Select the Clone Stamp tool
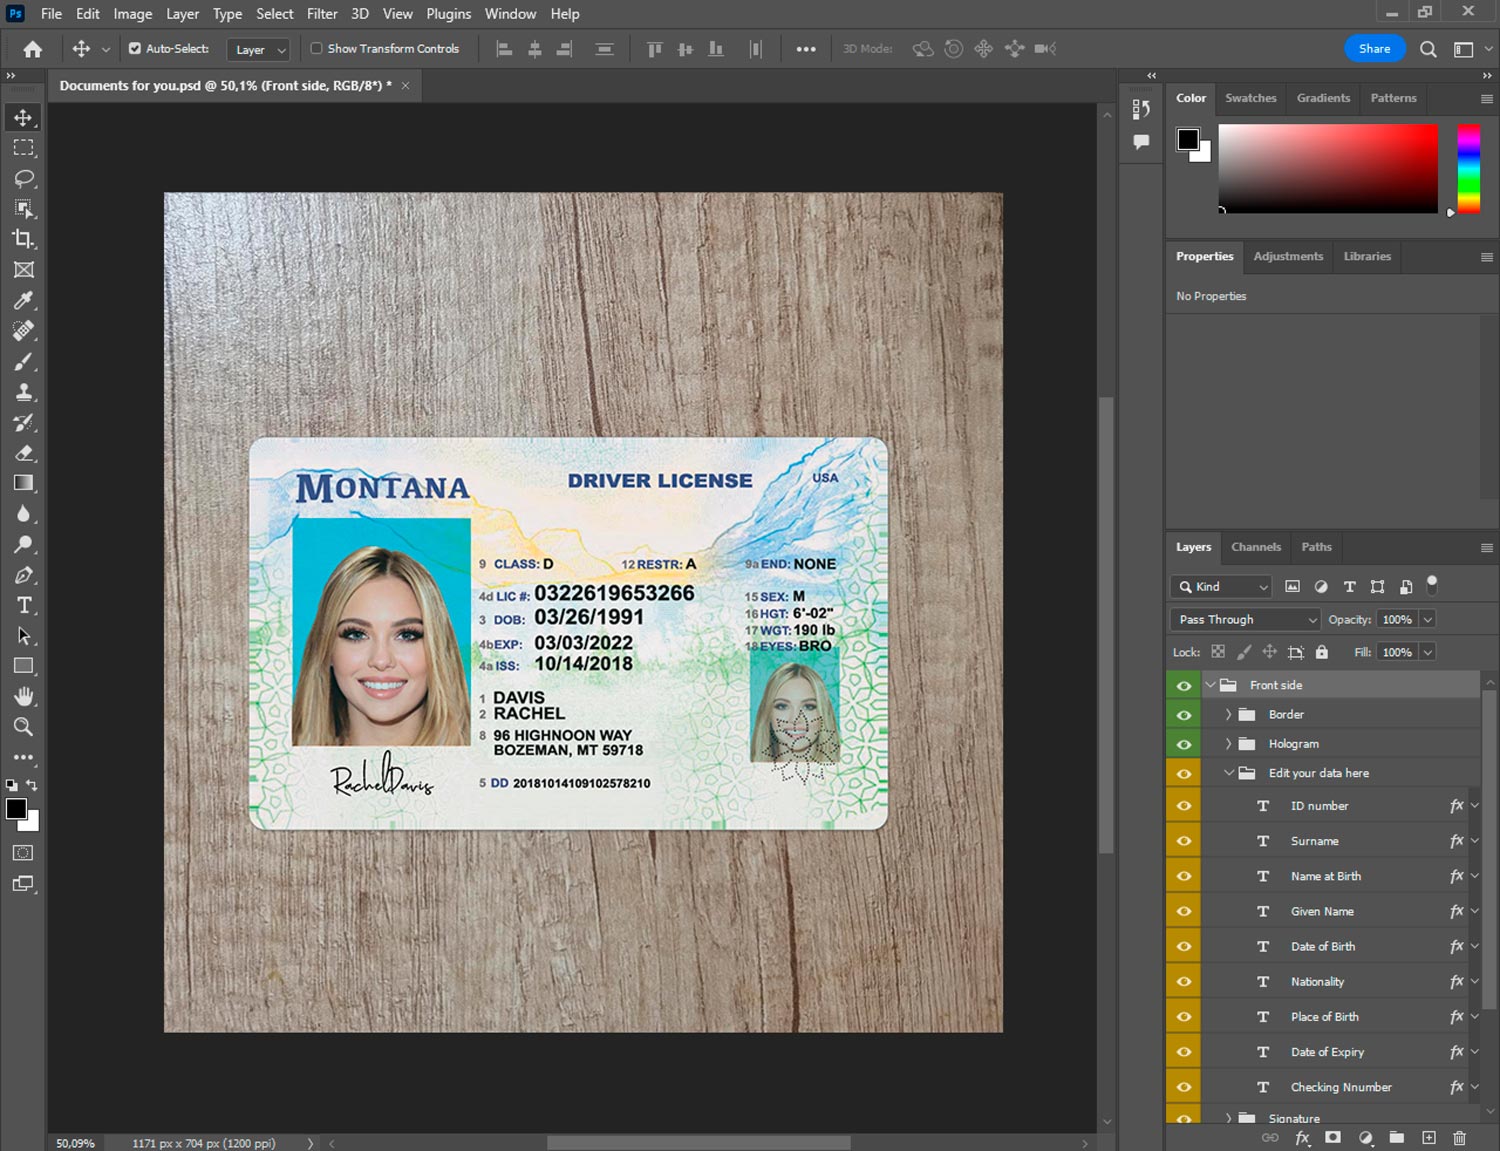The image size is (1500, 1151). [24, 392]
